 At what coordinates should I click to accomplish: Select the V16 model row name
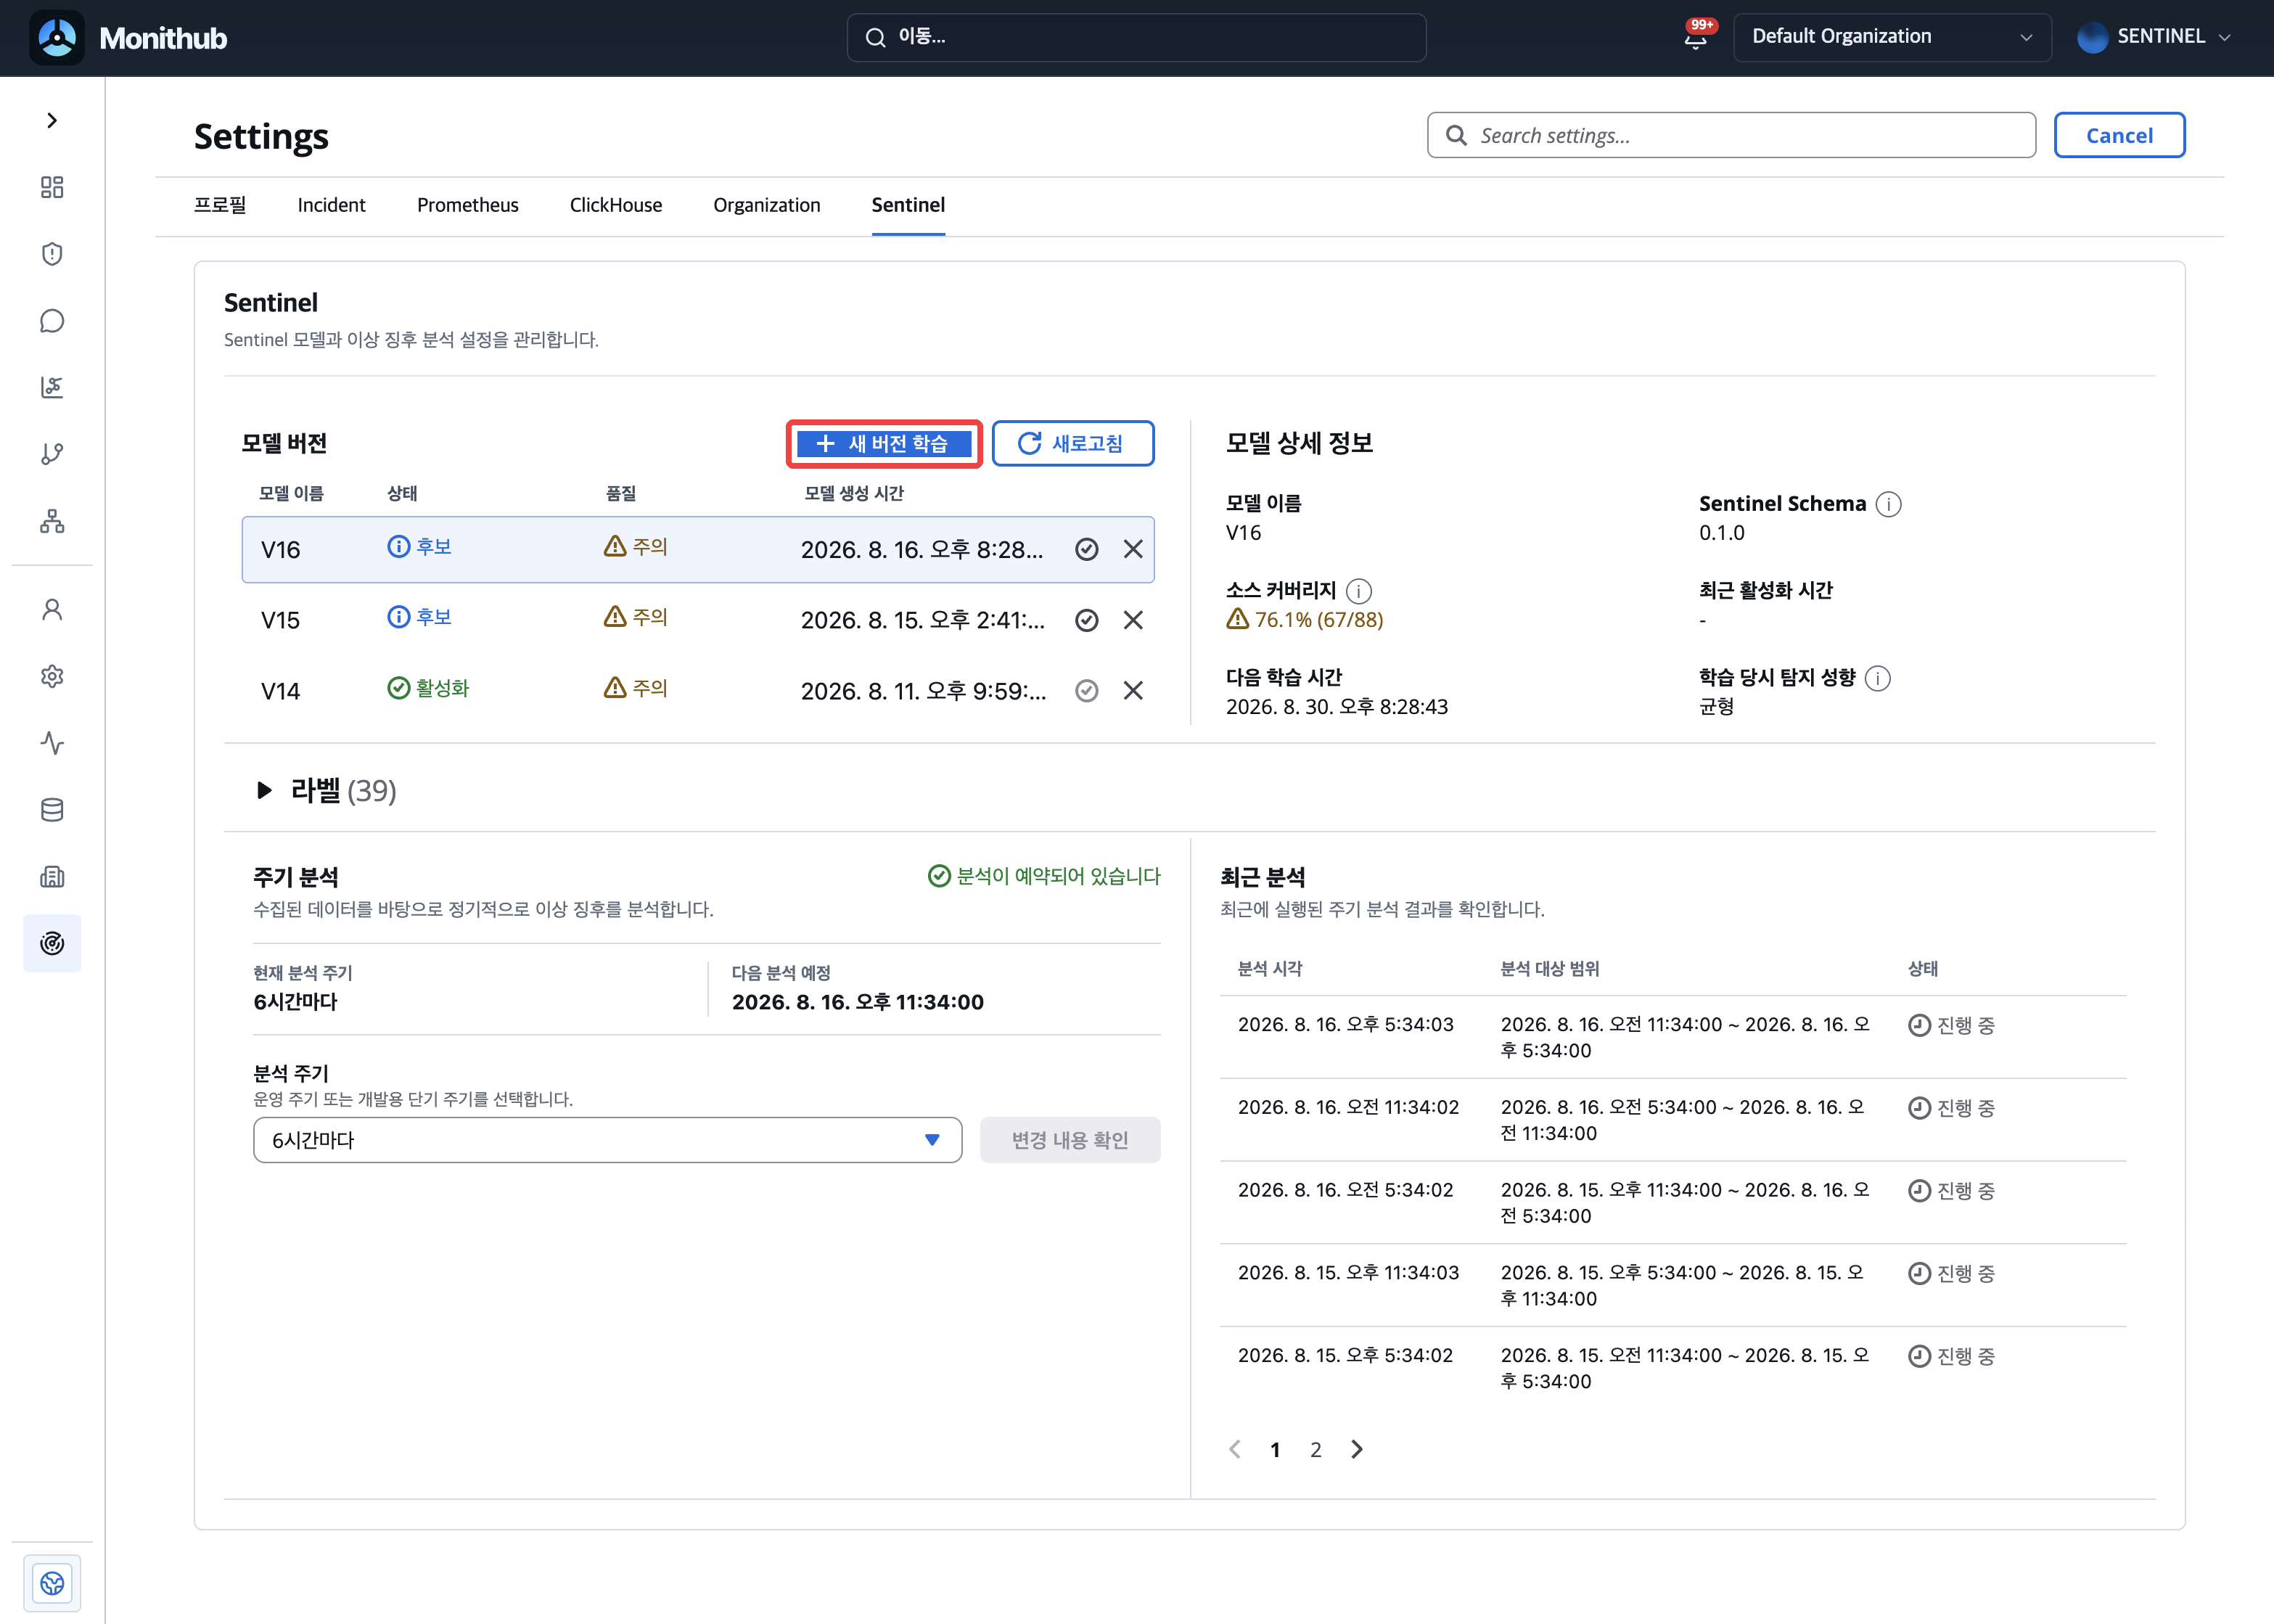coord(281,550)
